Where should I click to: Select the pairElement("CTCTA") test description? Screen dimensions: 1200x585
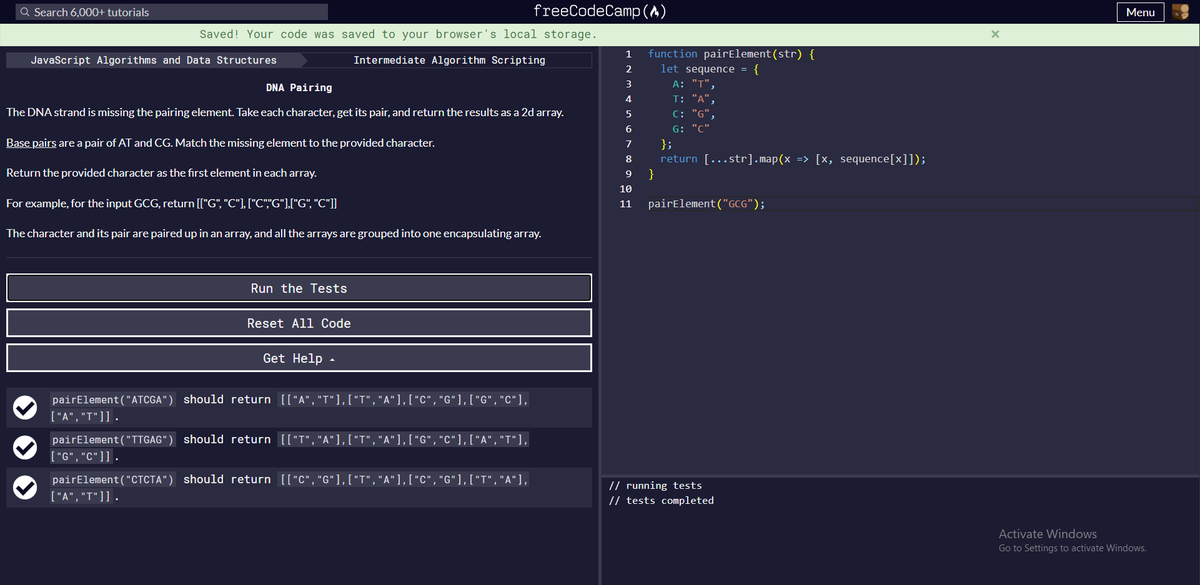click(290, 487)
